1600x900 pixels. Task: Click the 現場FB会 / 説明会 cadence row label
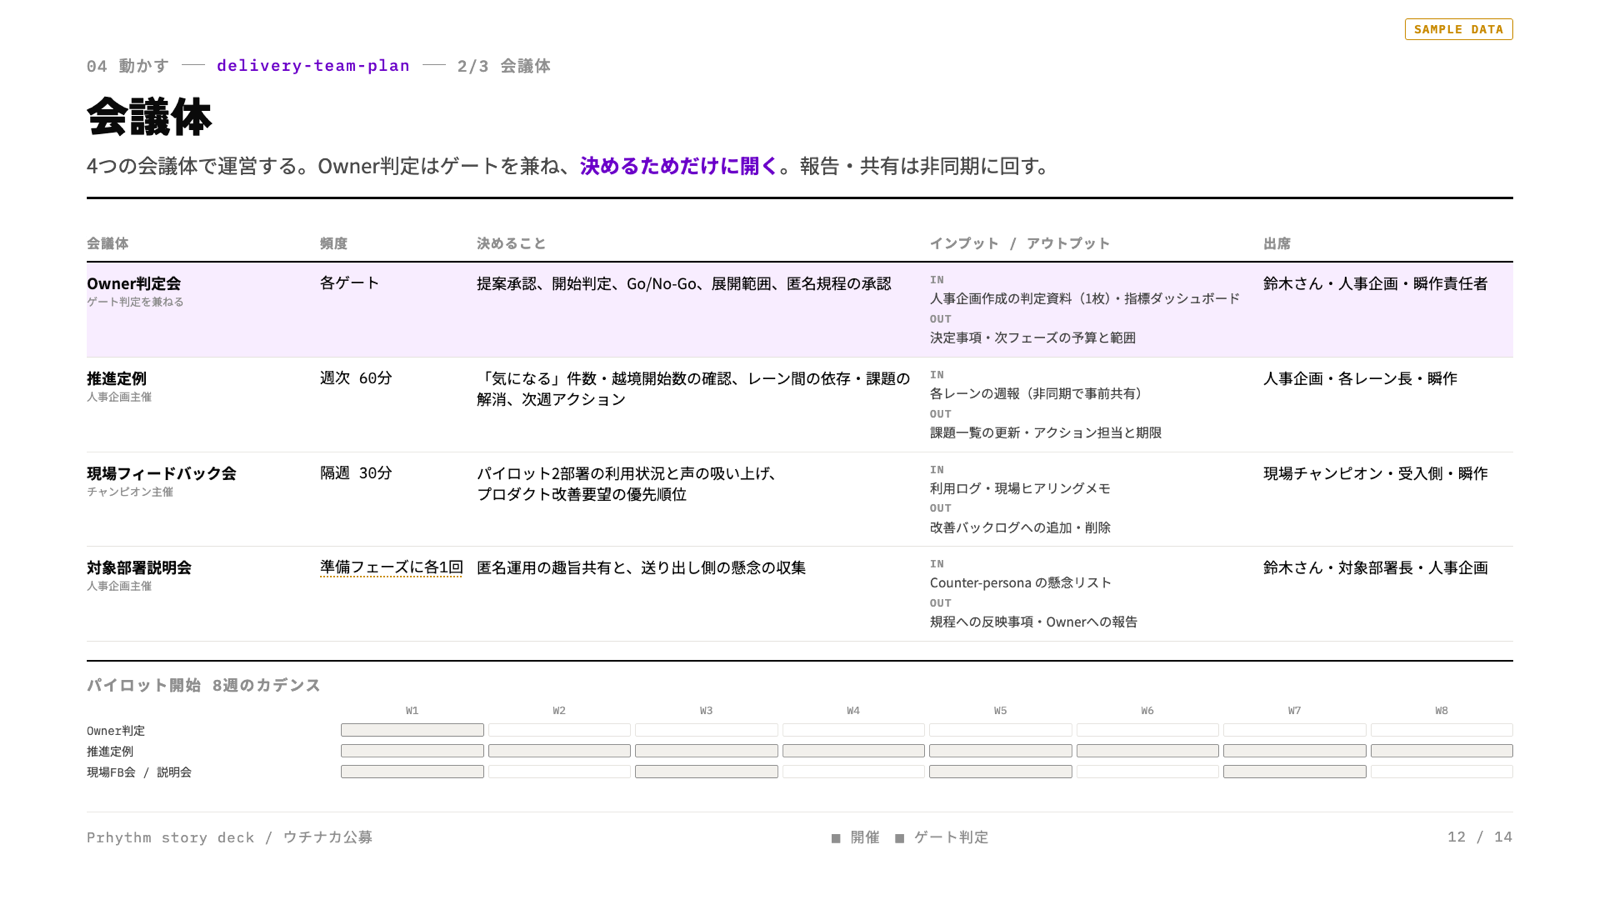pos(139,773)
